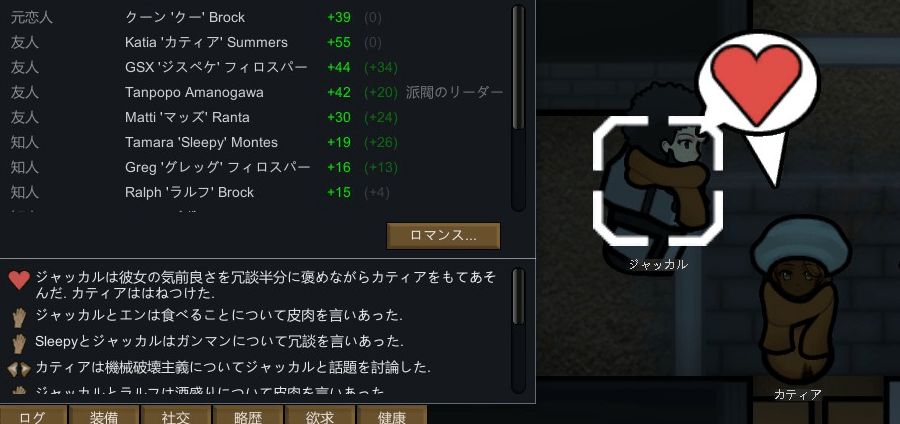
Task: Select the ジャッカル colonist in the selection brackets
Action: click(x=658, y=180)
